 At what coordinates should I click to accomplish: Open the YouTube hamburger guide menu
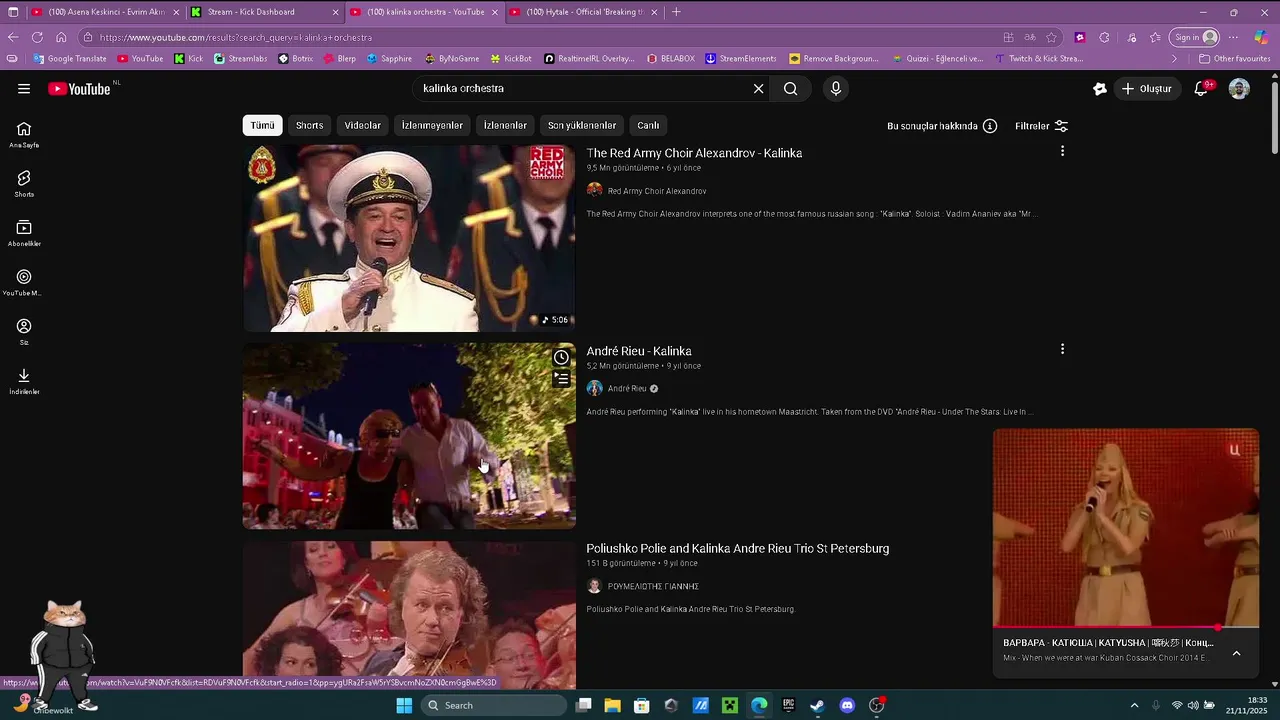(24, 88)
